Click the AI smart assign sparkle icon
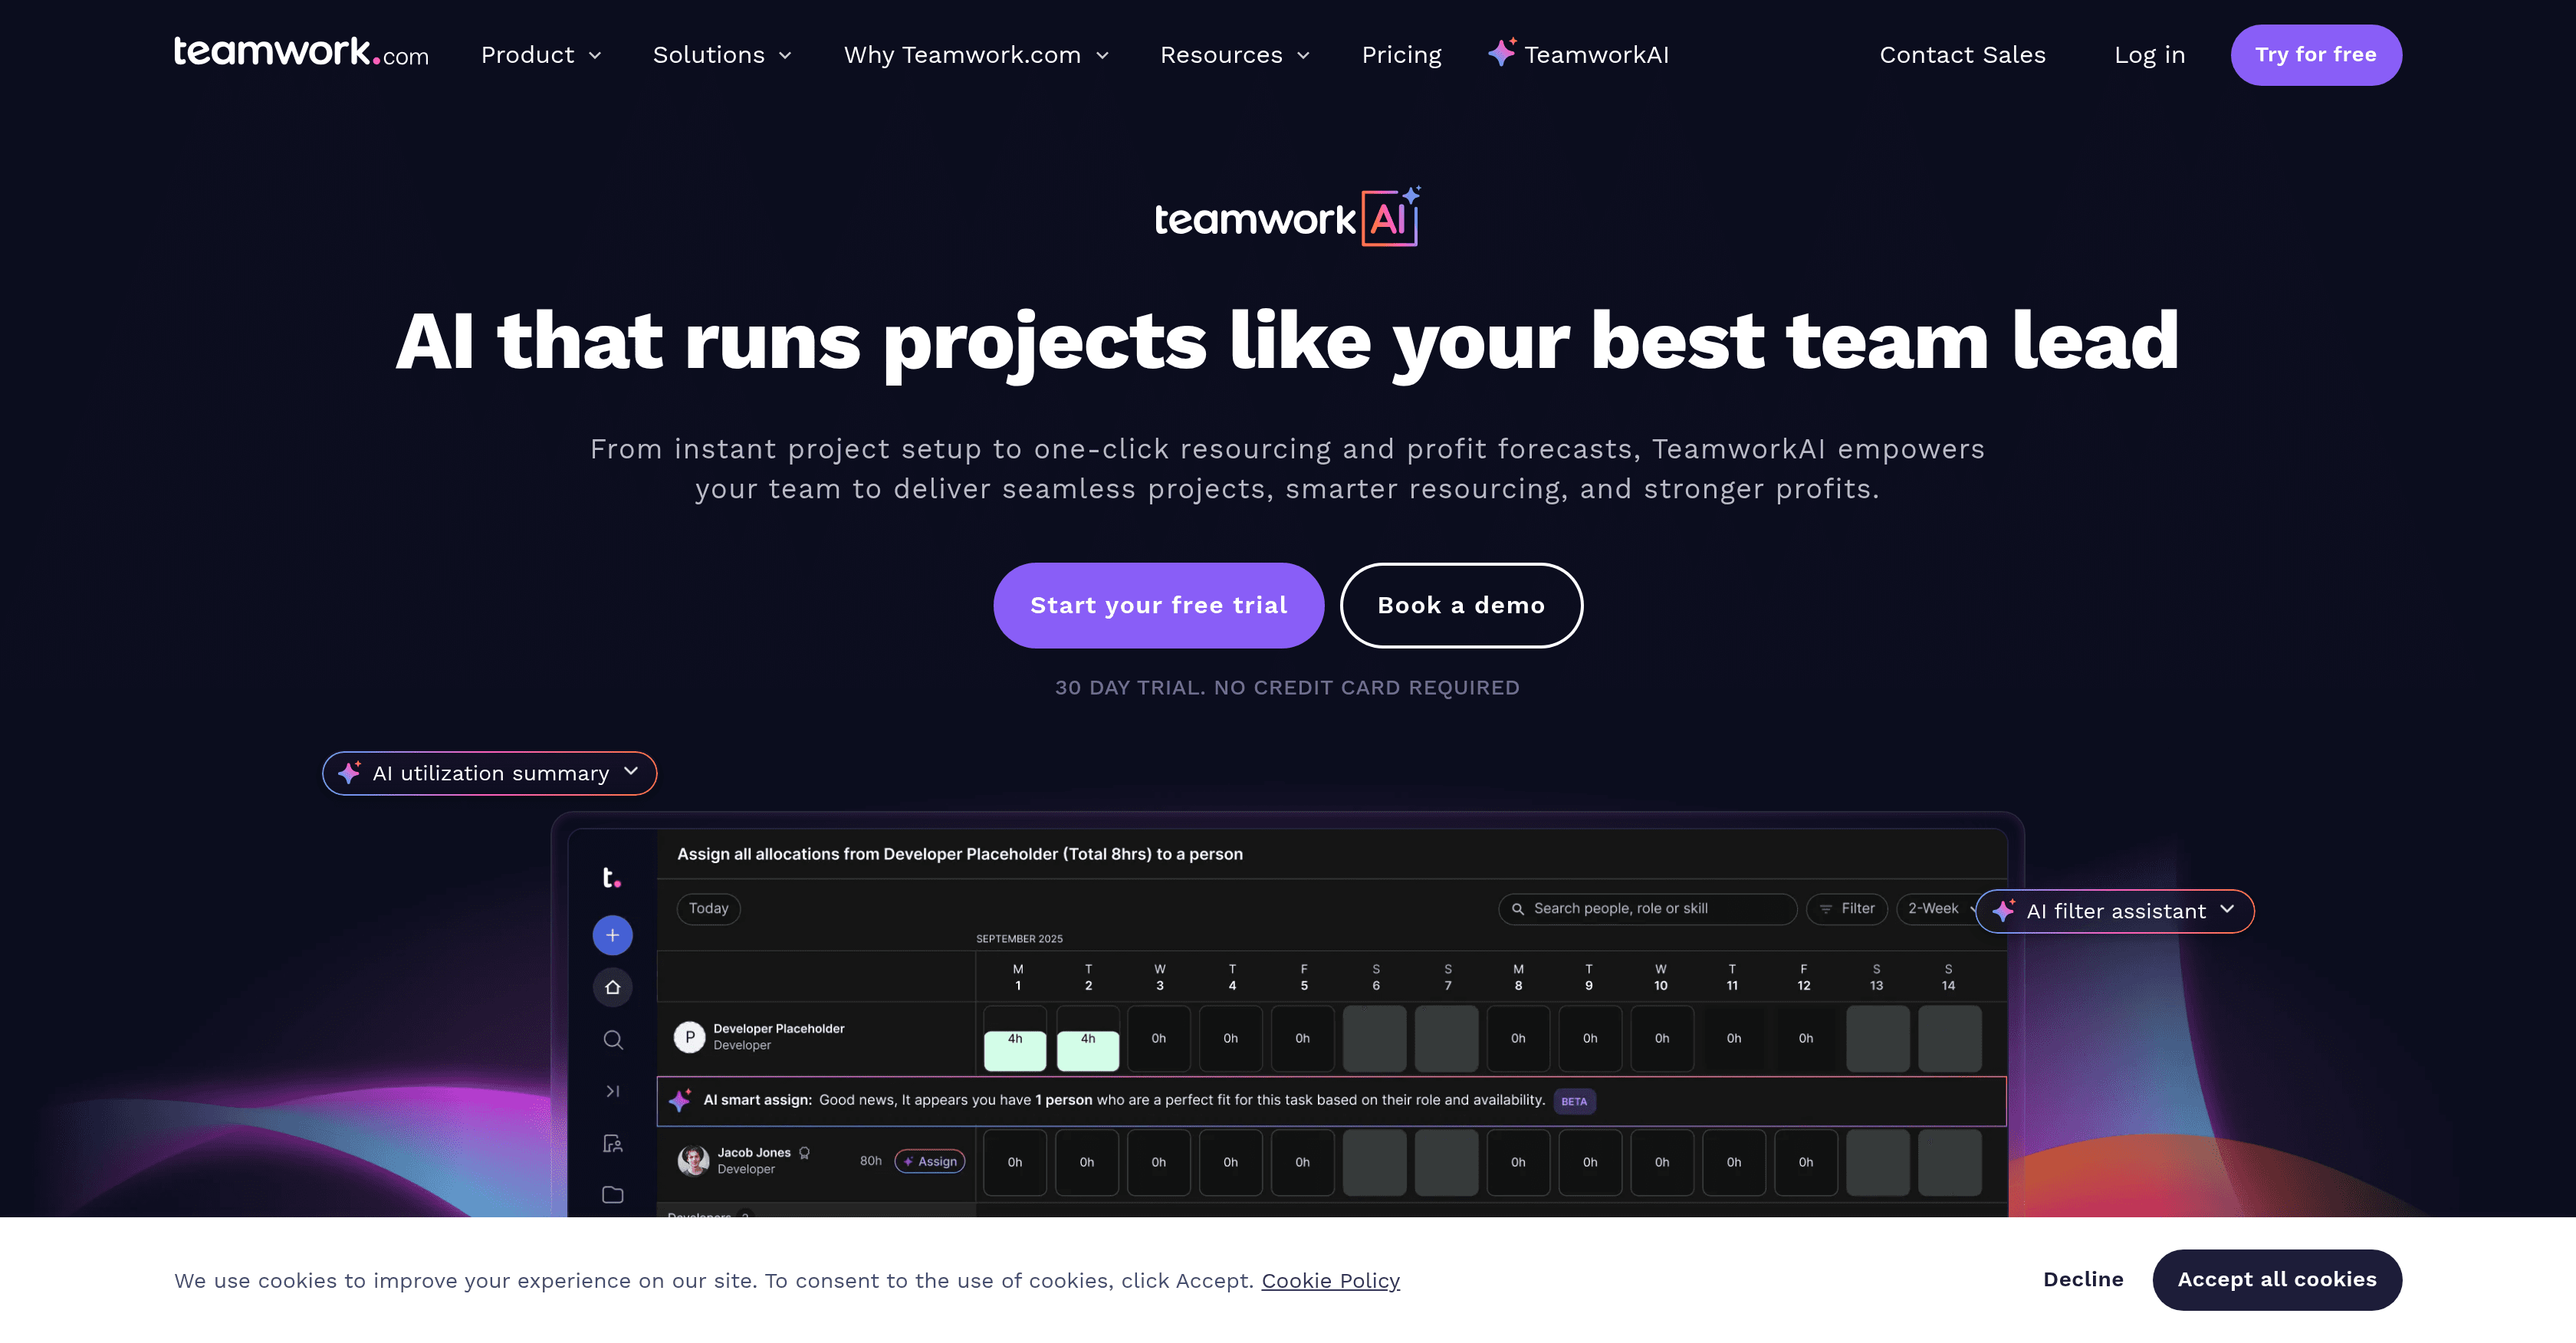The width and height of the screenshot is (2576, 1343). point(682,1100)
